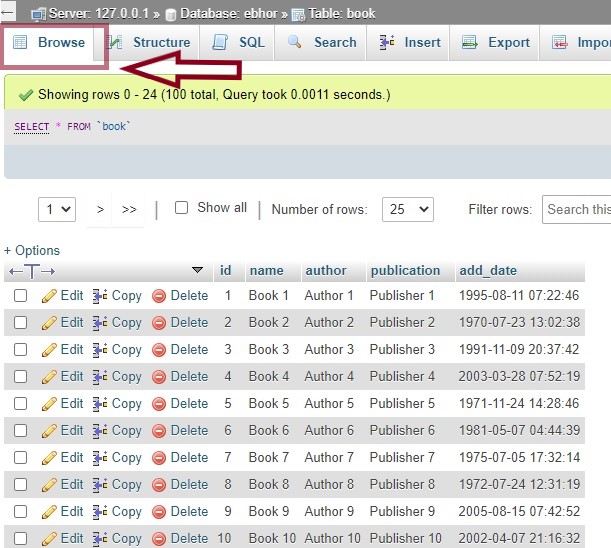
Task: Click the Edit link for Book 6
Action: (72, 430)
